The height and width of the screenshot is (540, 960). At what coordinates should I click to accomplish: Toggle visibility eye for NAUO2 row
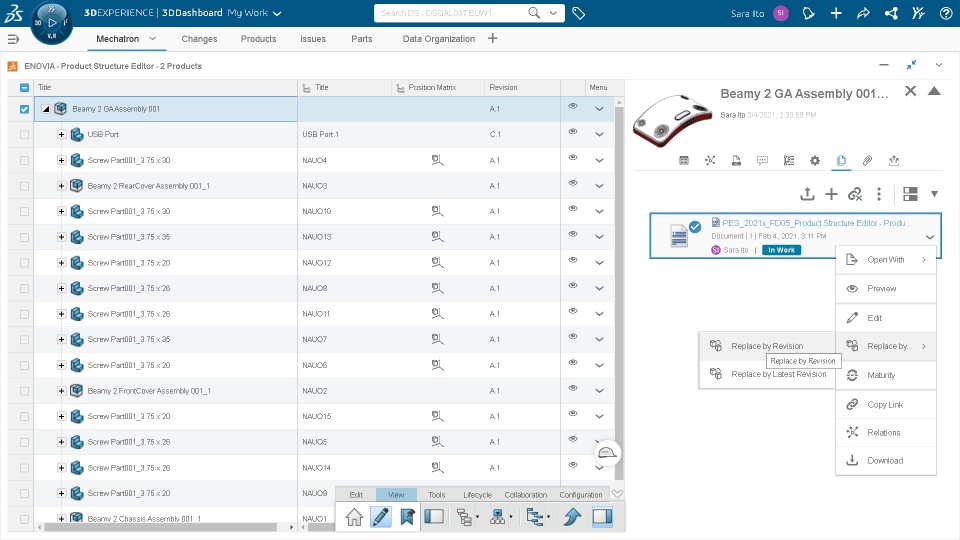click(x=572, y=388)
